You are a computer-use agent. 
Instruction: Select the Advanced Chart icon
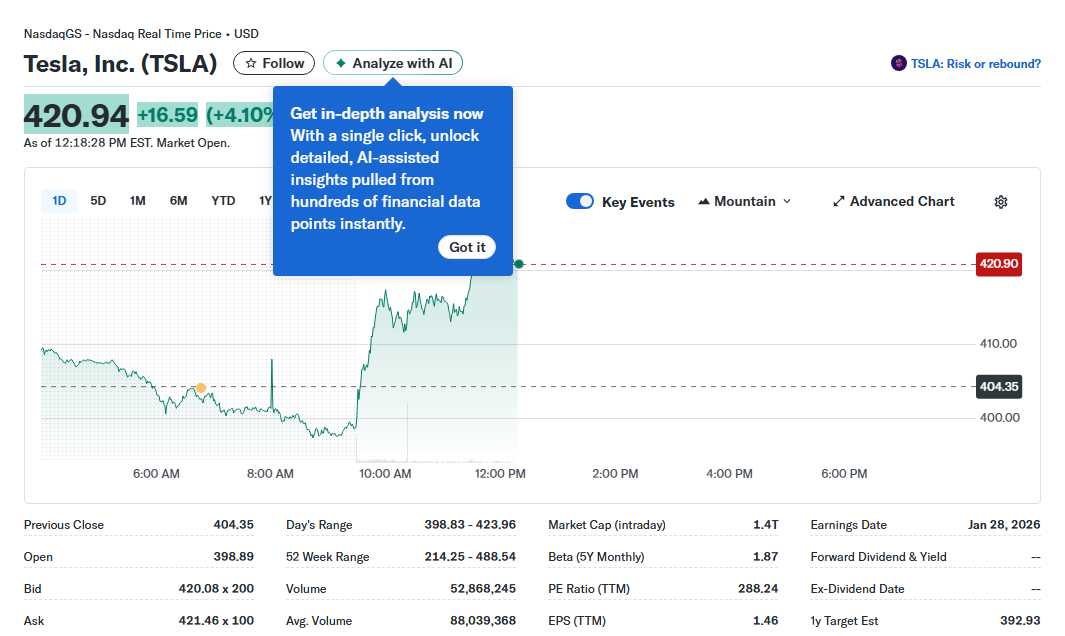click(838, 201)
